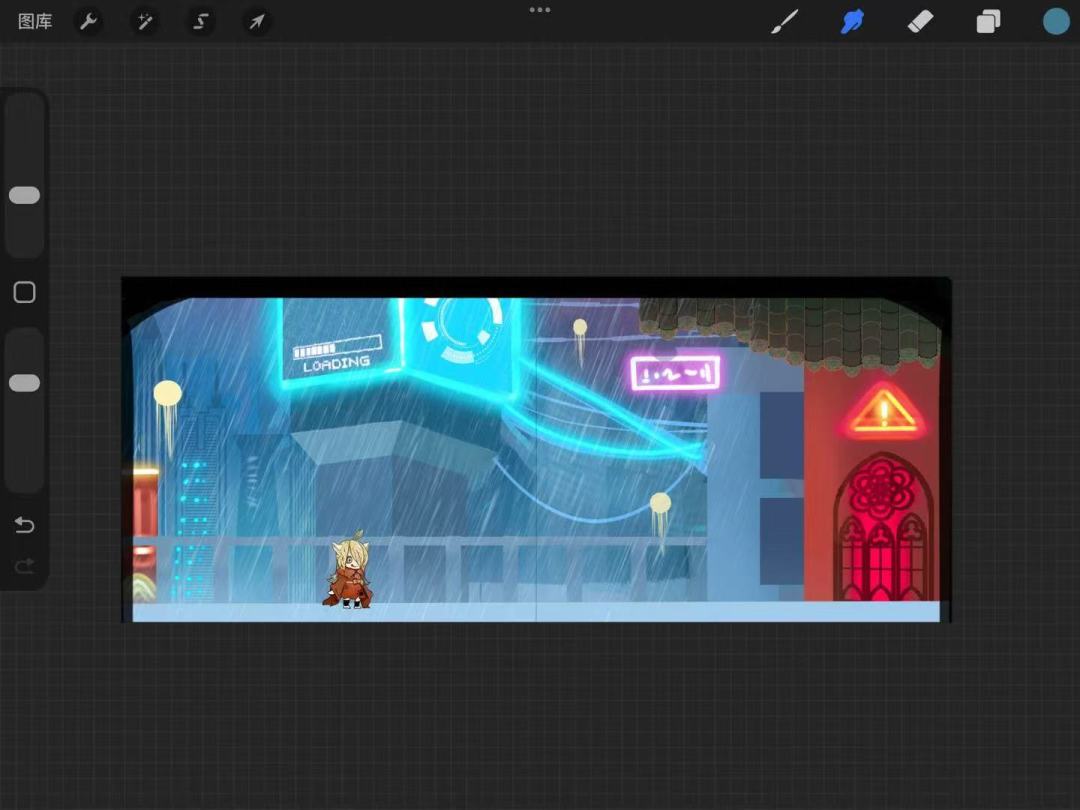Redo the last undone action
Image resolution: width=1080 pixels, height=810 pixels.
coord(24,566)
